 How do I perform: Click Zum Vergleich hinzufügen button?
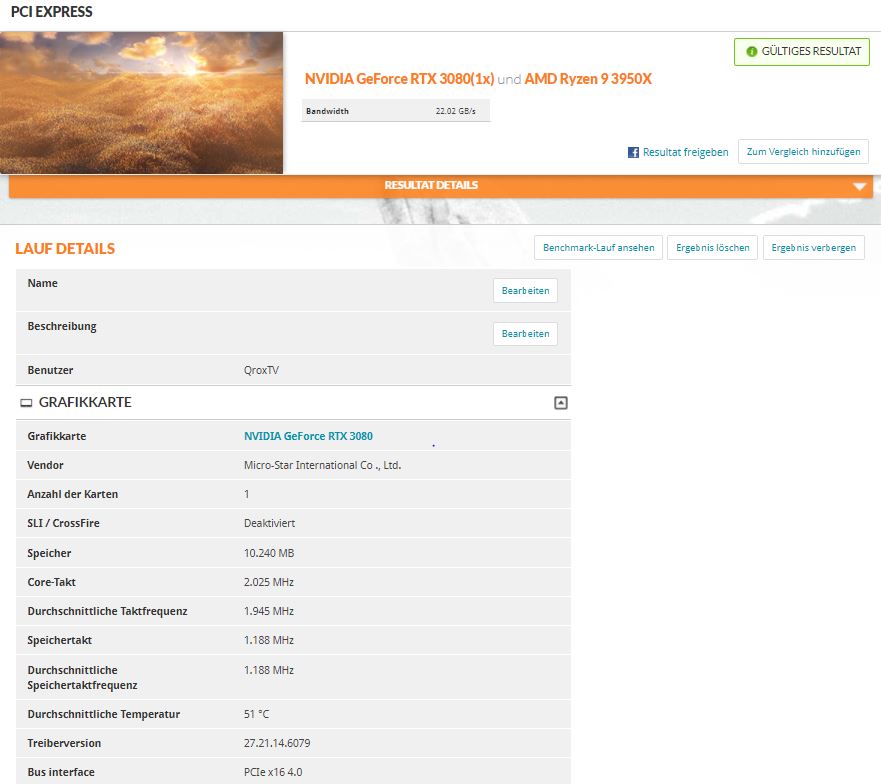pyautogui.click(x=803, y=152)
